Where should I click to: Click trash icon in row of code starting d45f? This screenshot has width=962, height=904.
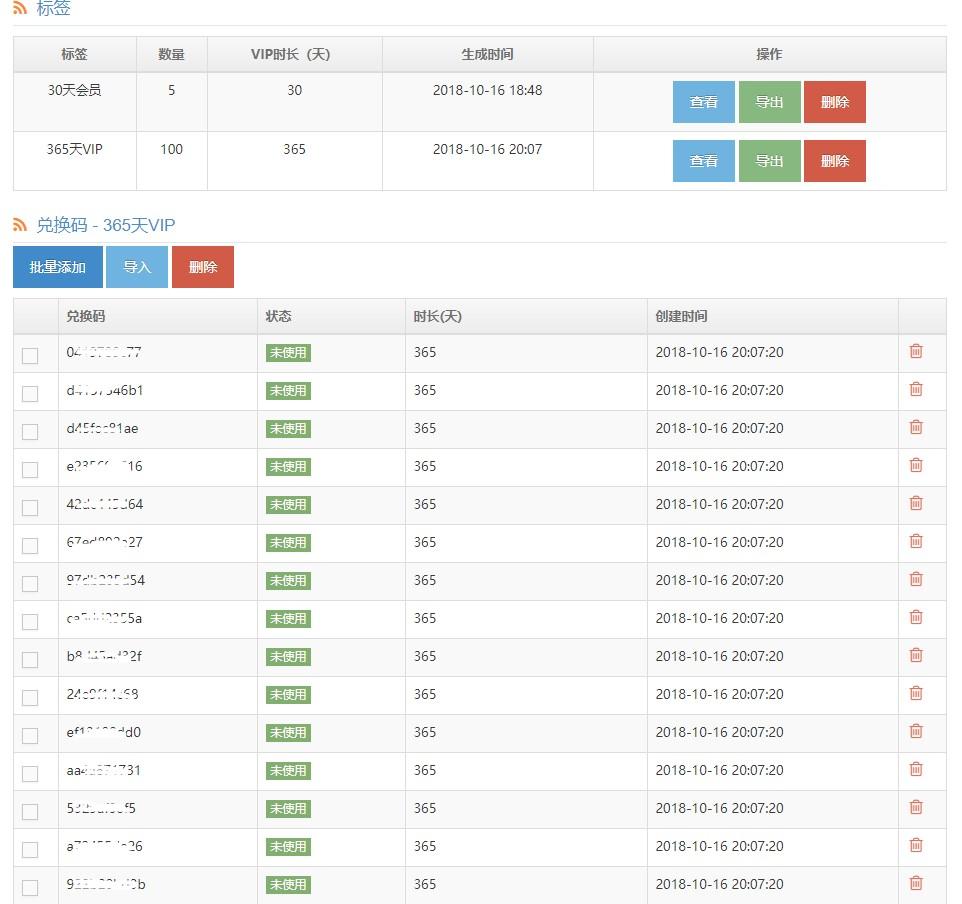915,427
